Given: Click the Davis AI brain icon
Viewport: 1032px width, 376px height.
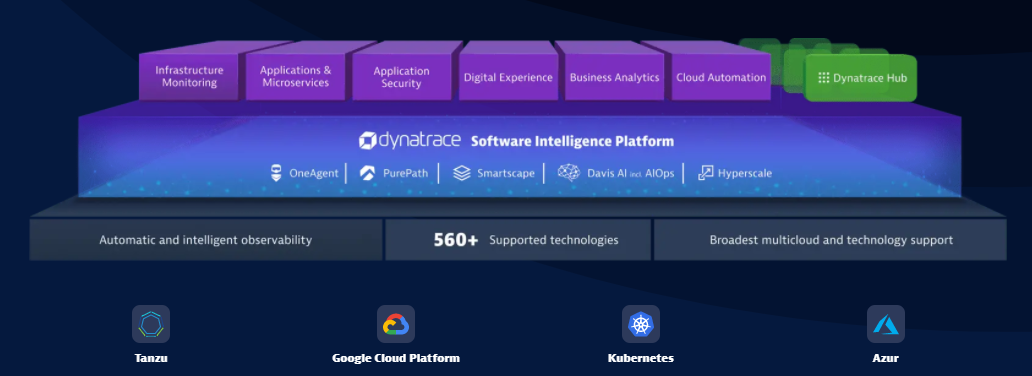Looking at the screenshot, I should point(569,173).
